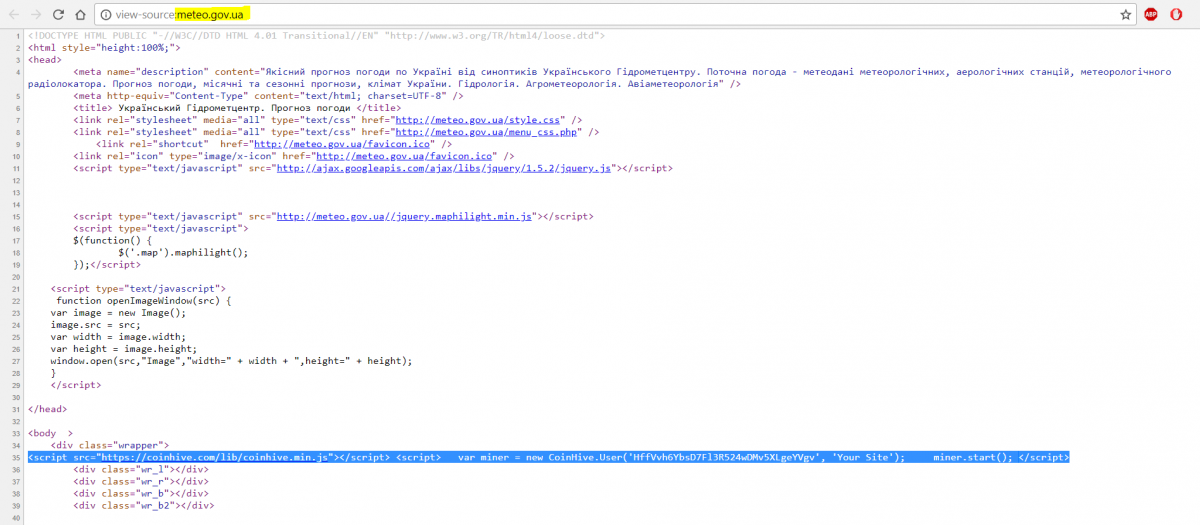The height and width of the screenshot is (525, 1200).
Task: Open the Adblock Plus extension
Action: 1151,15
